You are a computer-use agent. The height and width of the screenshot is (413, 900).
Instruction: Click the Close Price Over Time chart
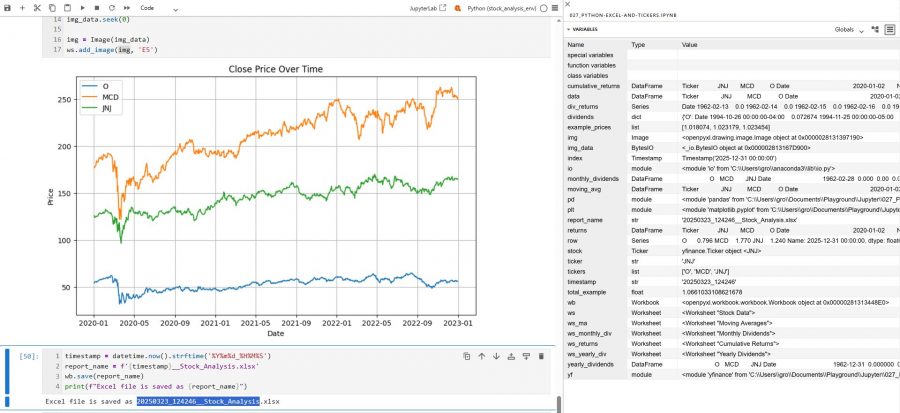pos(262,200)
